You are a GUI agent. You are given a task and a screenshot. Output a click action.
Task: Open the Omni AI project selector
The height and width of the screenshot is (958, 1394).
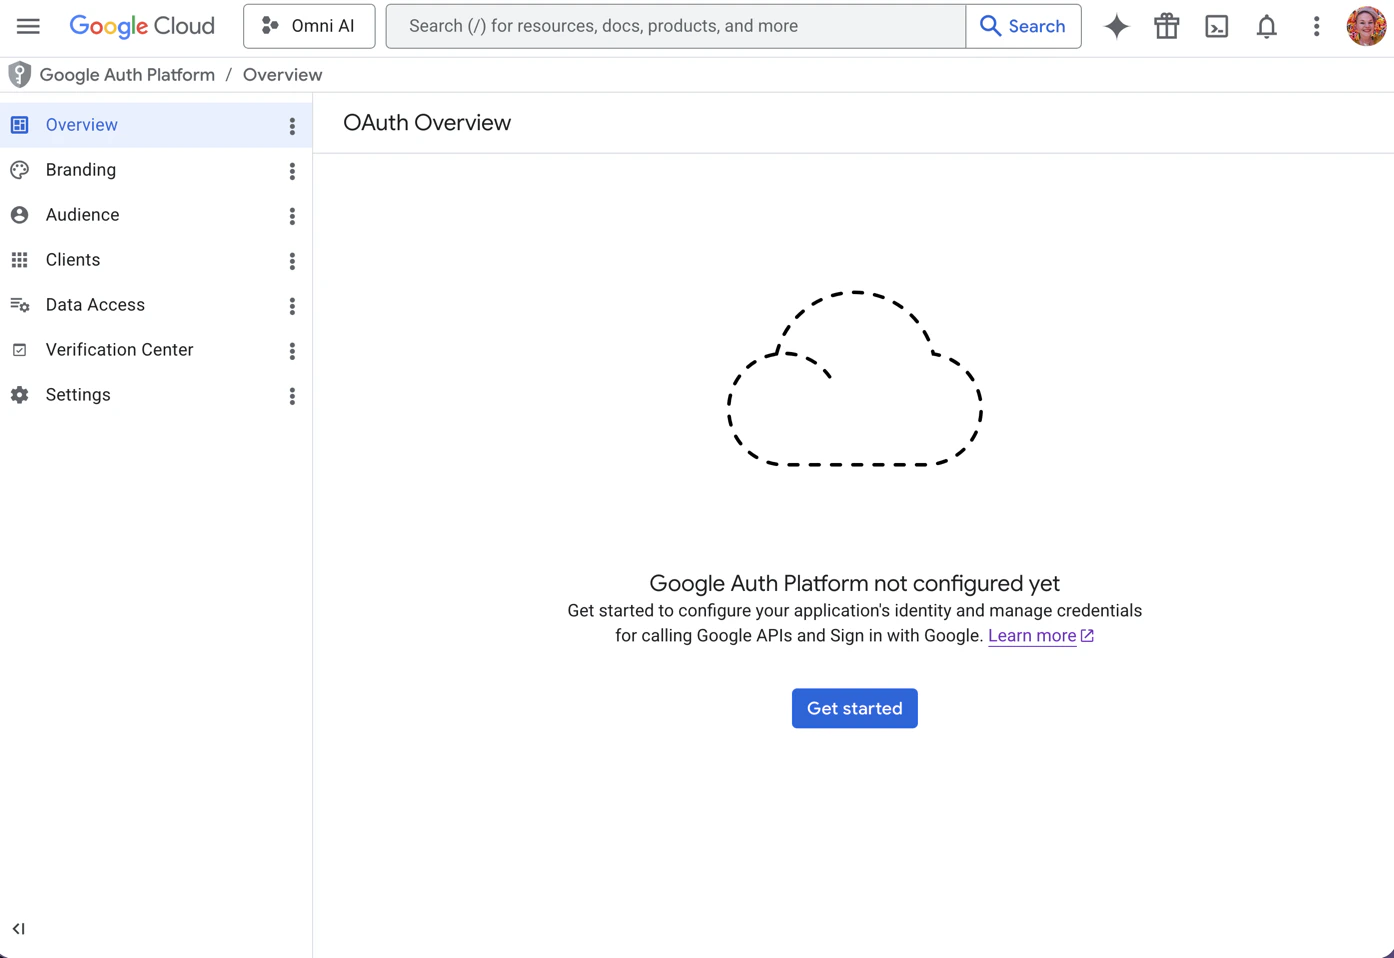tap(309, 26)
